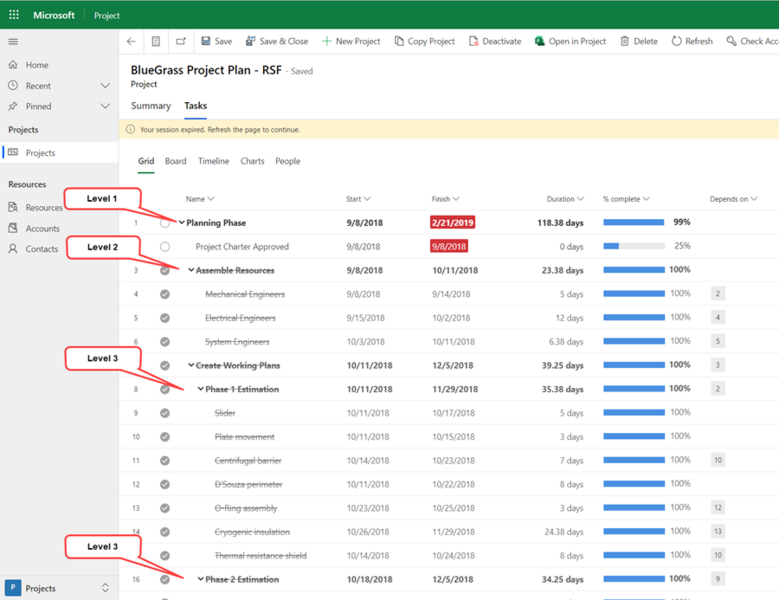Image resolution: width=779 pixels, height=600 pixels.
Task: Open Resources item in the sidebar
Action: tap(44, 208)
